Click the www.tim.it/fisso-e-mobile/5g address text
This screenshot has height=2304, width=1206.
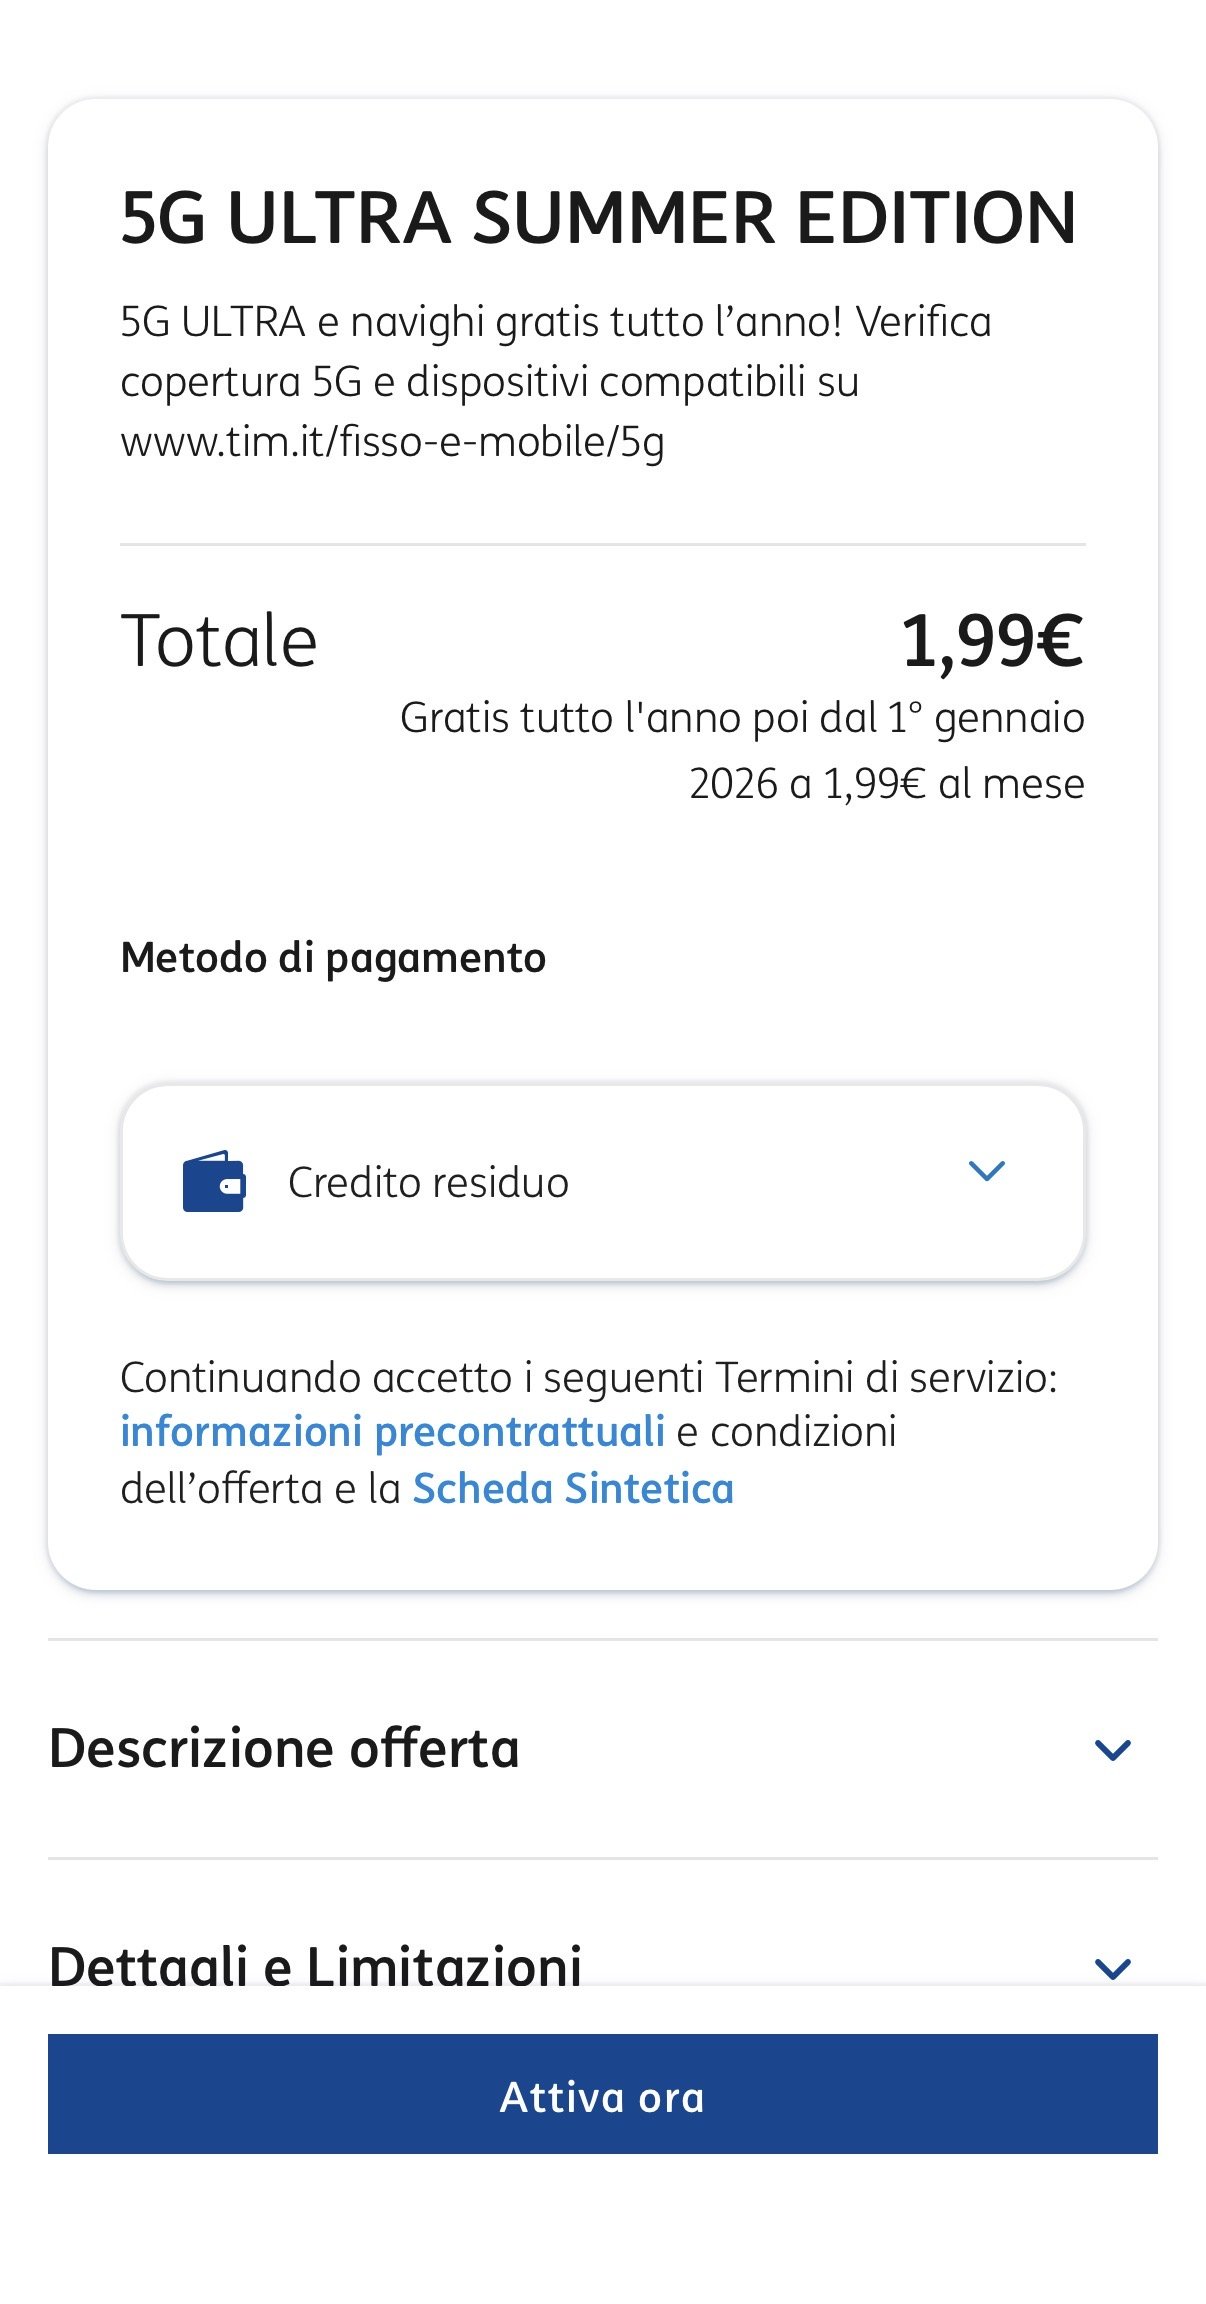click(392, 441)
